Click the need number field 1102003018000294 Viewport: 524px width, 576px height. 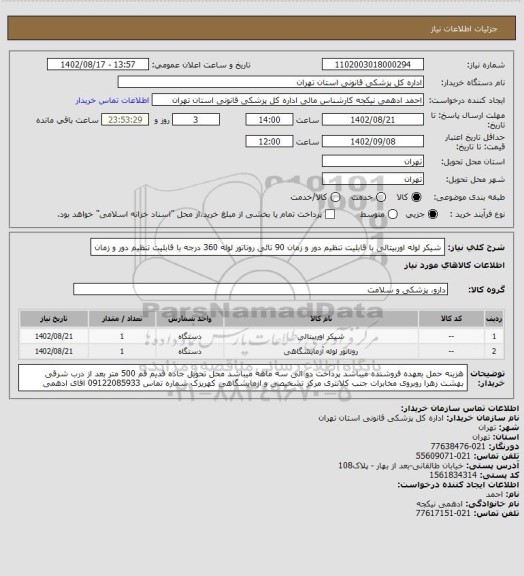click(x=373, y=65)
